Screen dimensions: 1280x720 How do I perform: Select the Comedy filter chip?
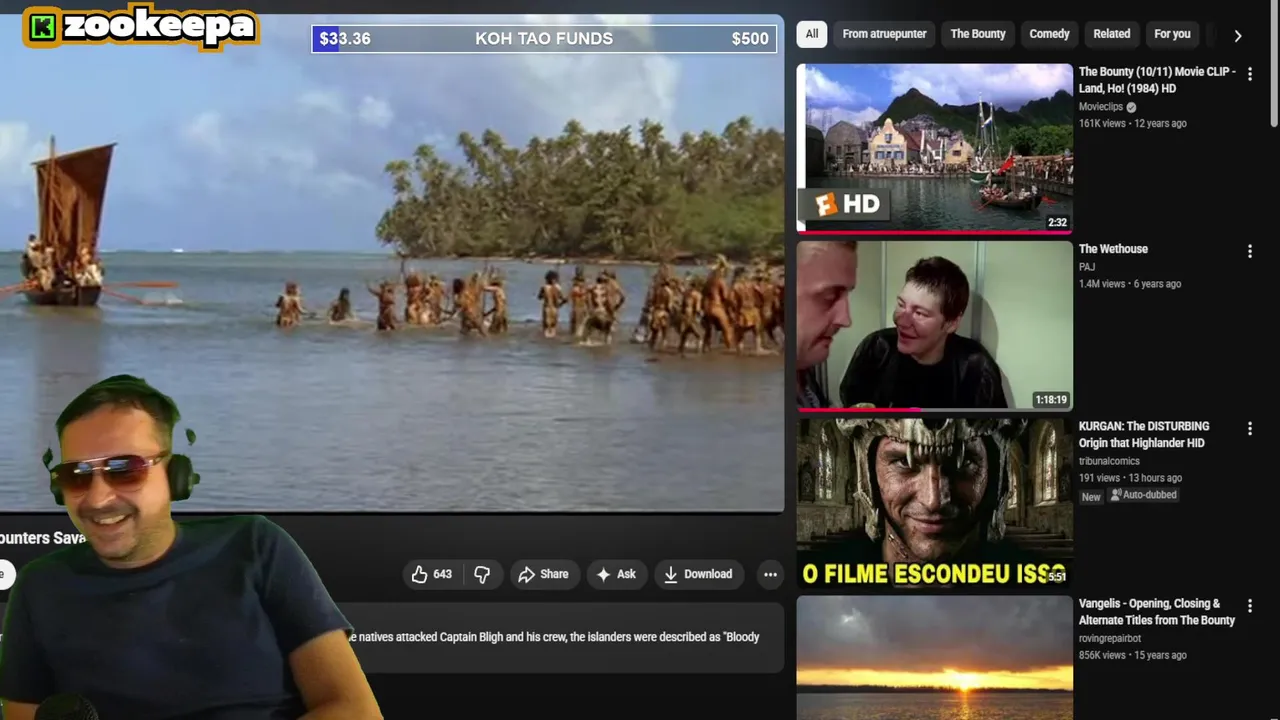point(1049,34)
